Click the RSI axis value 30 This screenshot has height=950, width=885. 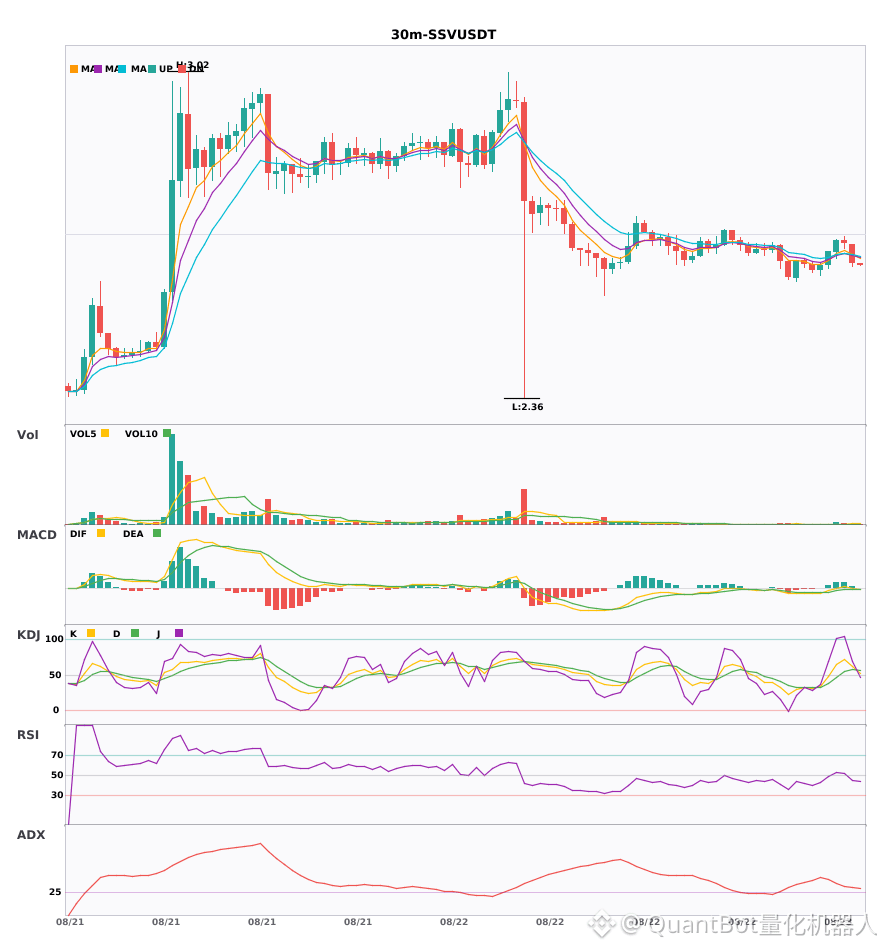(57, 795)
